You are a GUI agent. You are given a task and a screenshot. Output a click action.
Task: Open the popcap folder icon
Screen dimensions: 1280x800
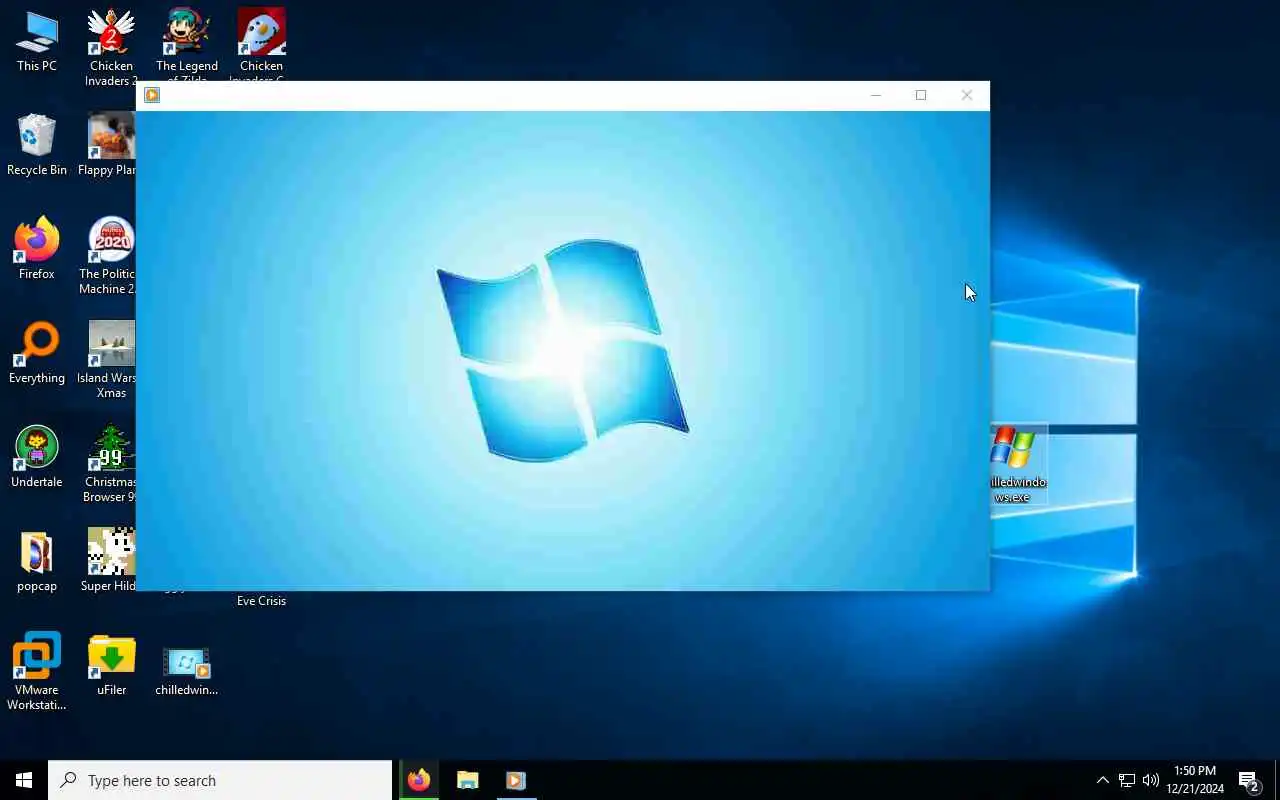click(x=37, y=561)
